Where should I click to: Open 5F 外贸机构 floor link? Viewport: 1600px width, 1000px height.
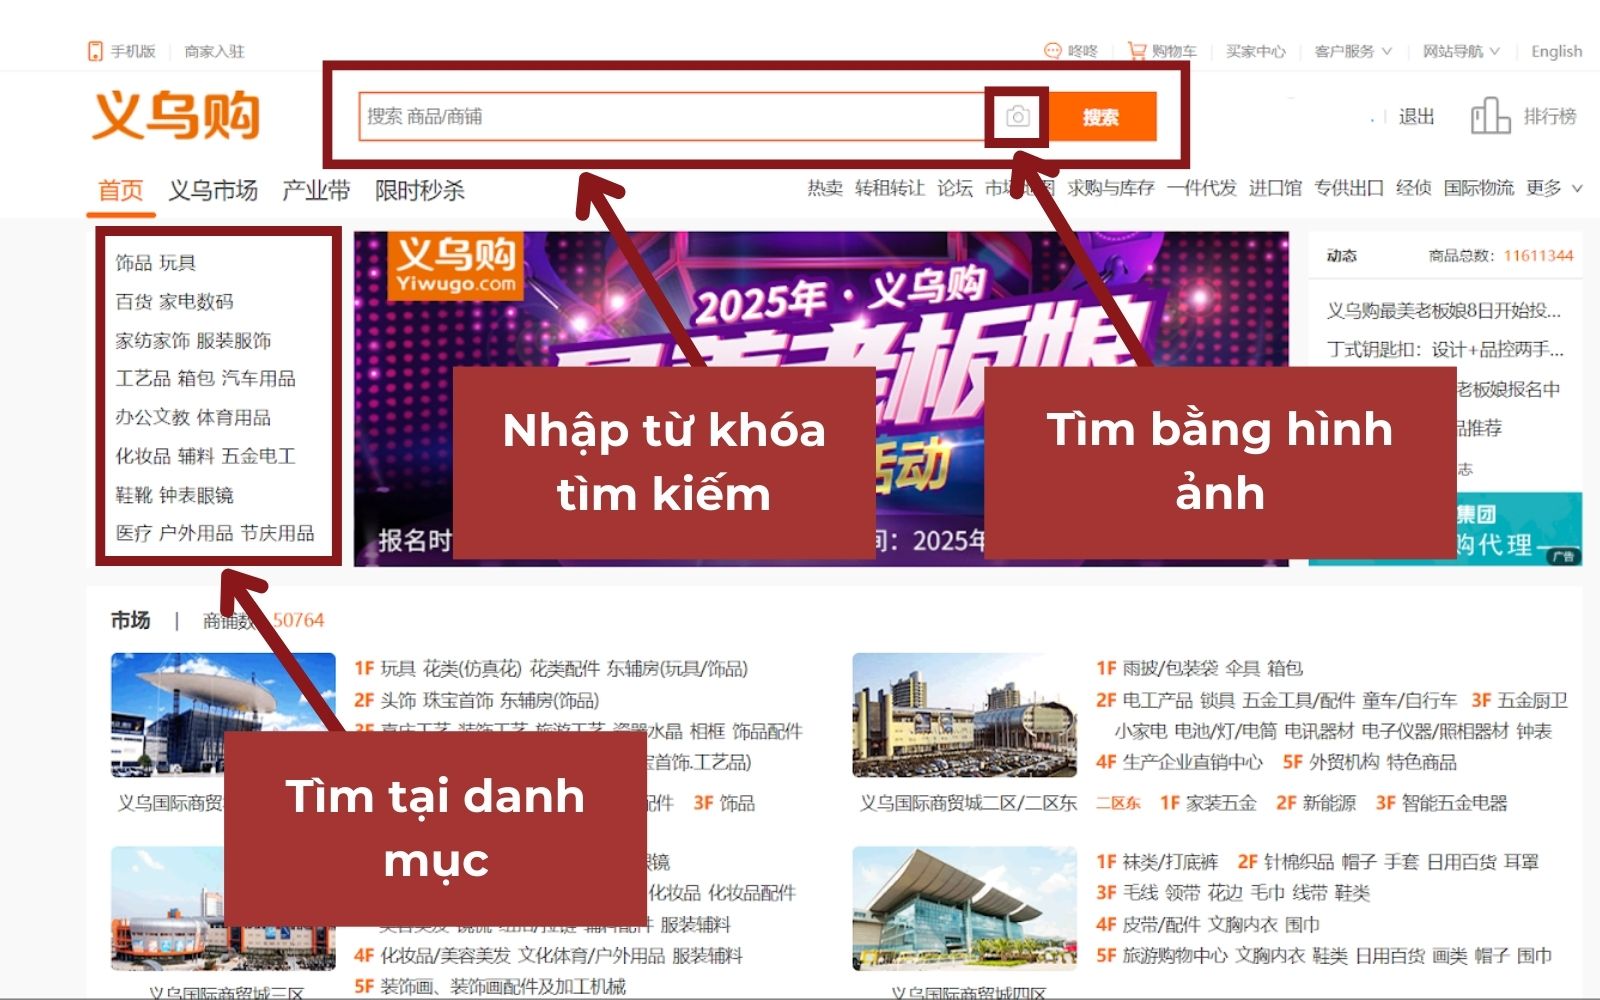(x=1330, y=763)
